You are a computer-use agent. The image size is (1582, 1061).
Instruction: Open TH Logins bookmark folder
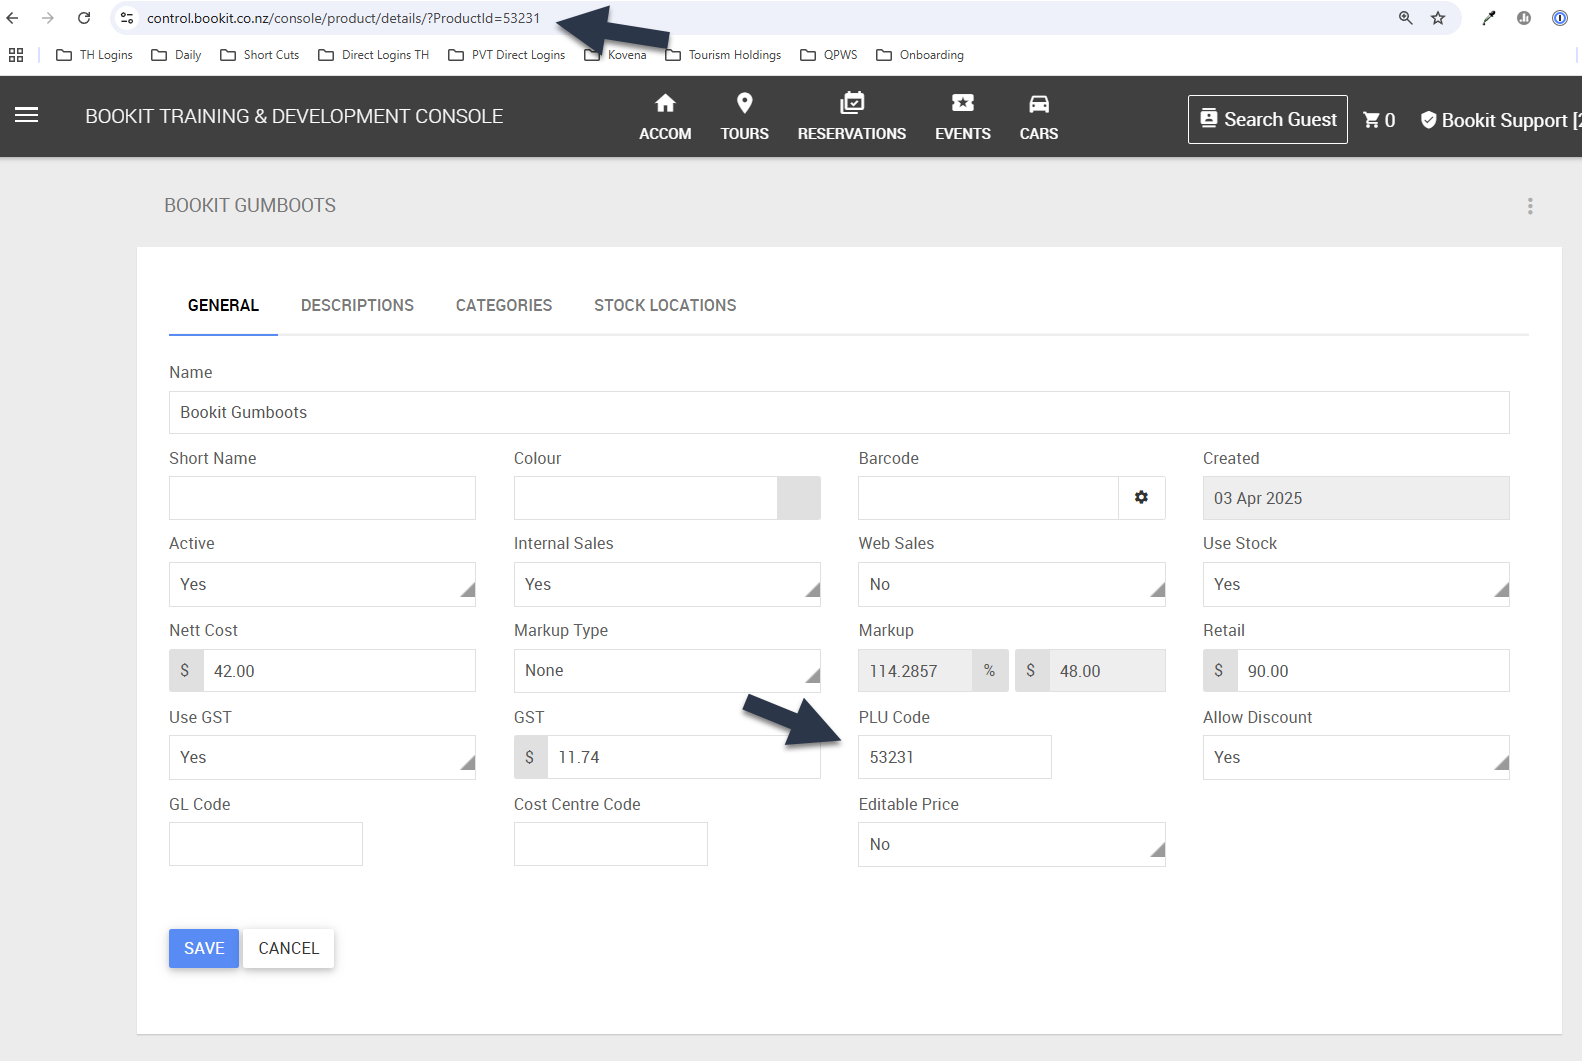click(95, 55)
